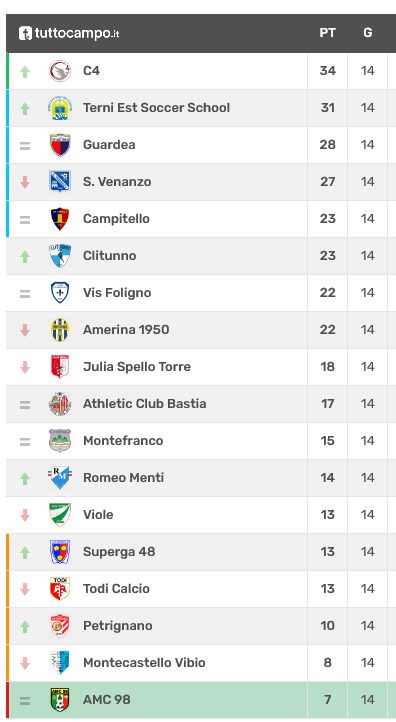The height and width of the screenshot is (722, 396).
Task: Select the Vis Foligno points cell
Action: click(327, 293)
